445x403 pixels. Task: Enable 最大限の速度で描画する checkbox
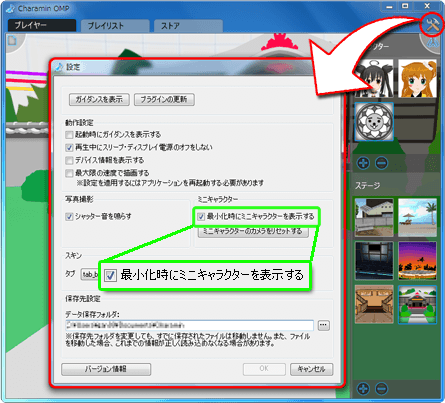pos(69,173)
